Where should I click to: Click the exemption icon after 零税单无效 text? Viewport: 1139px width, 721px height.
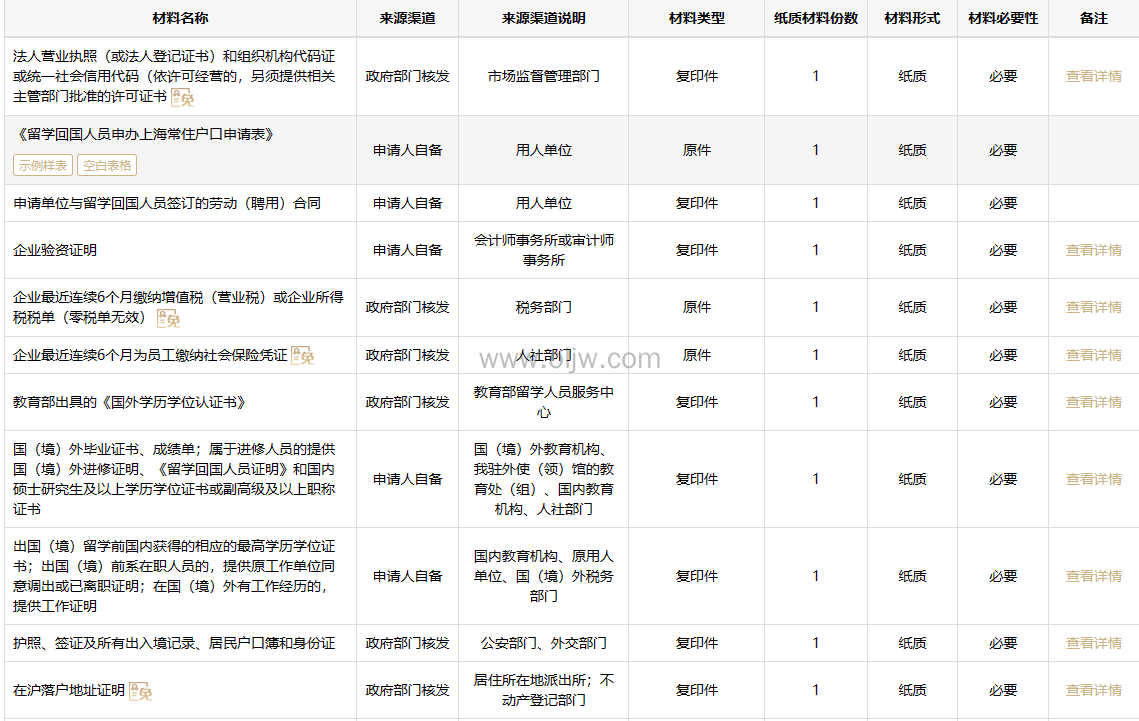coord(169,318)
